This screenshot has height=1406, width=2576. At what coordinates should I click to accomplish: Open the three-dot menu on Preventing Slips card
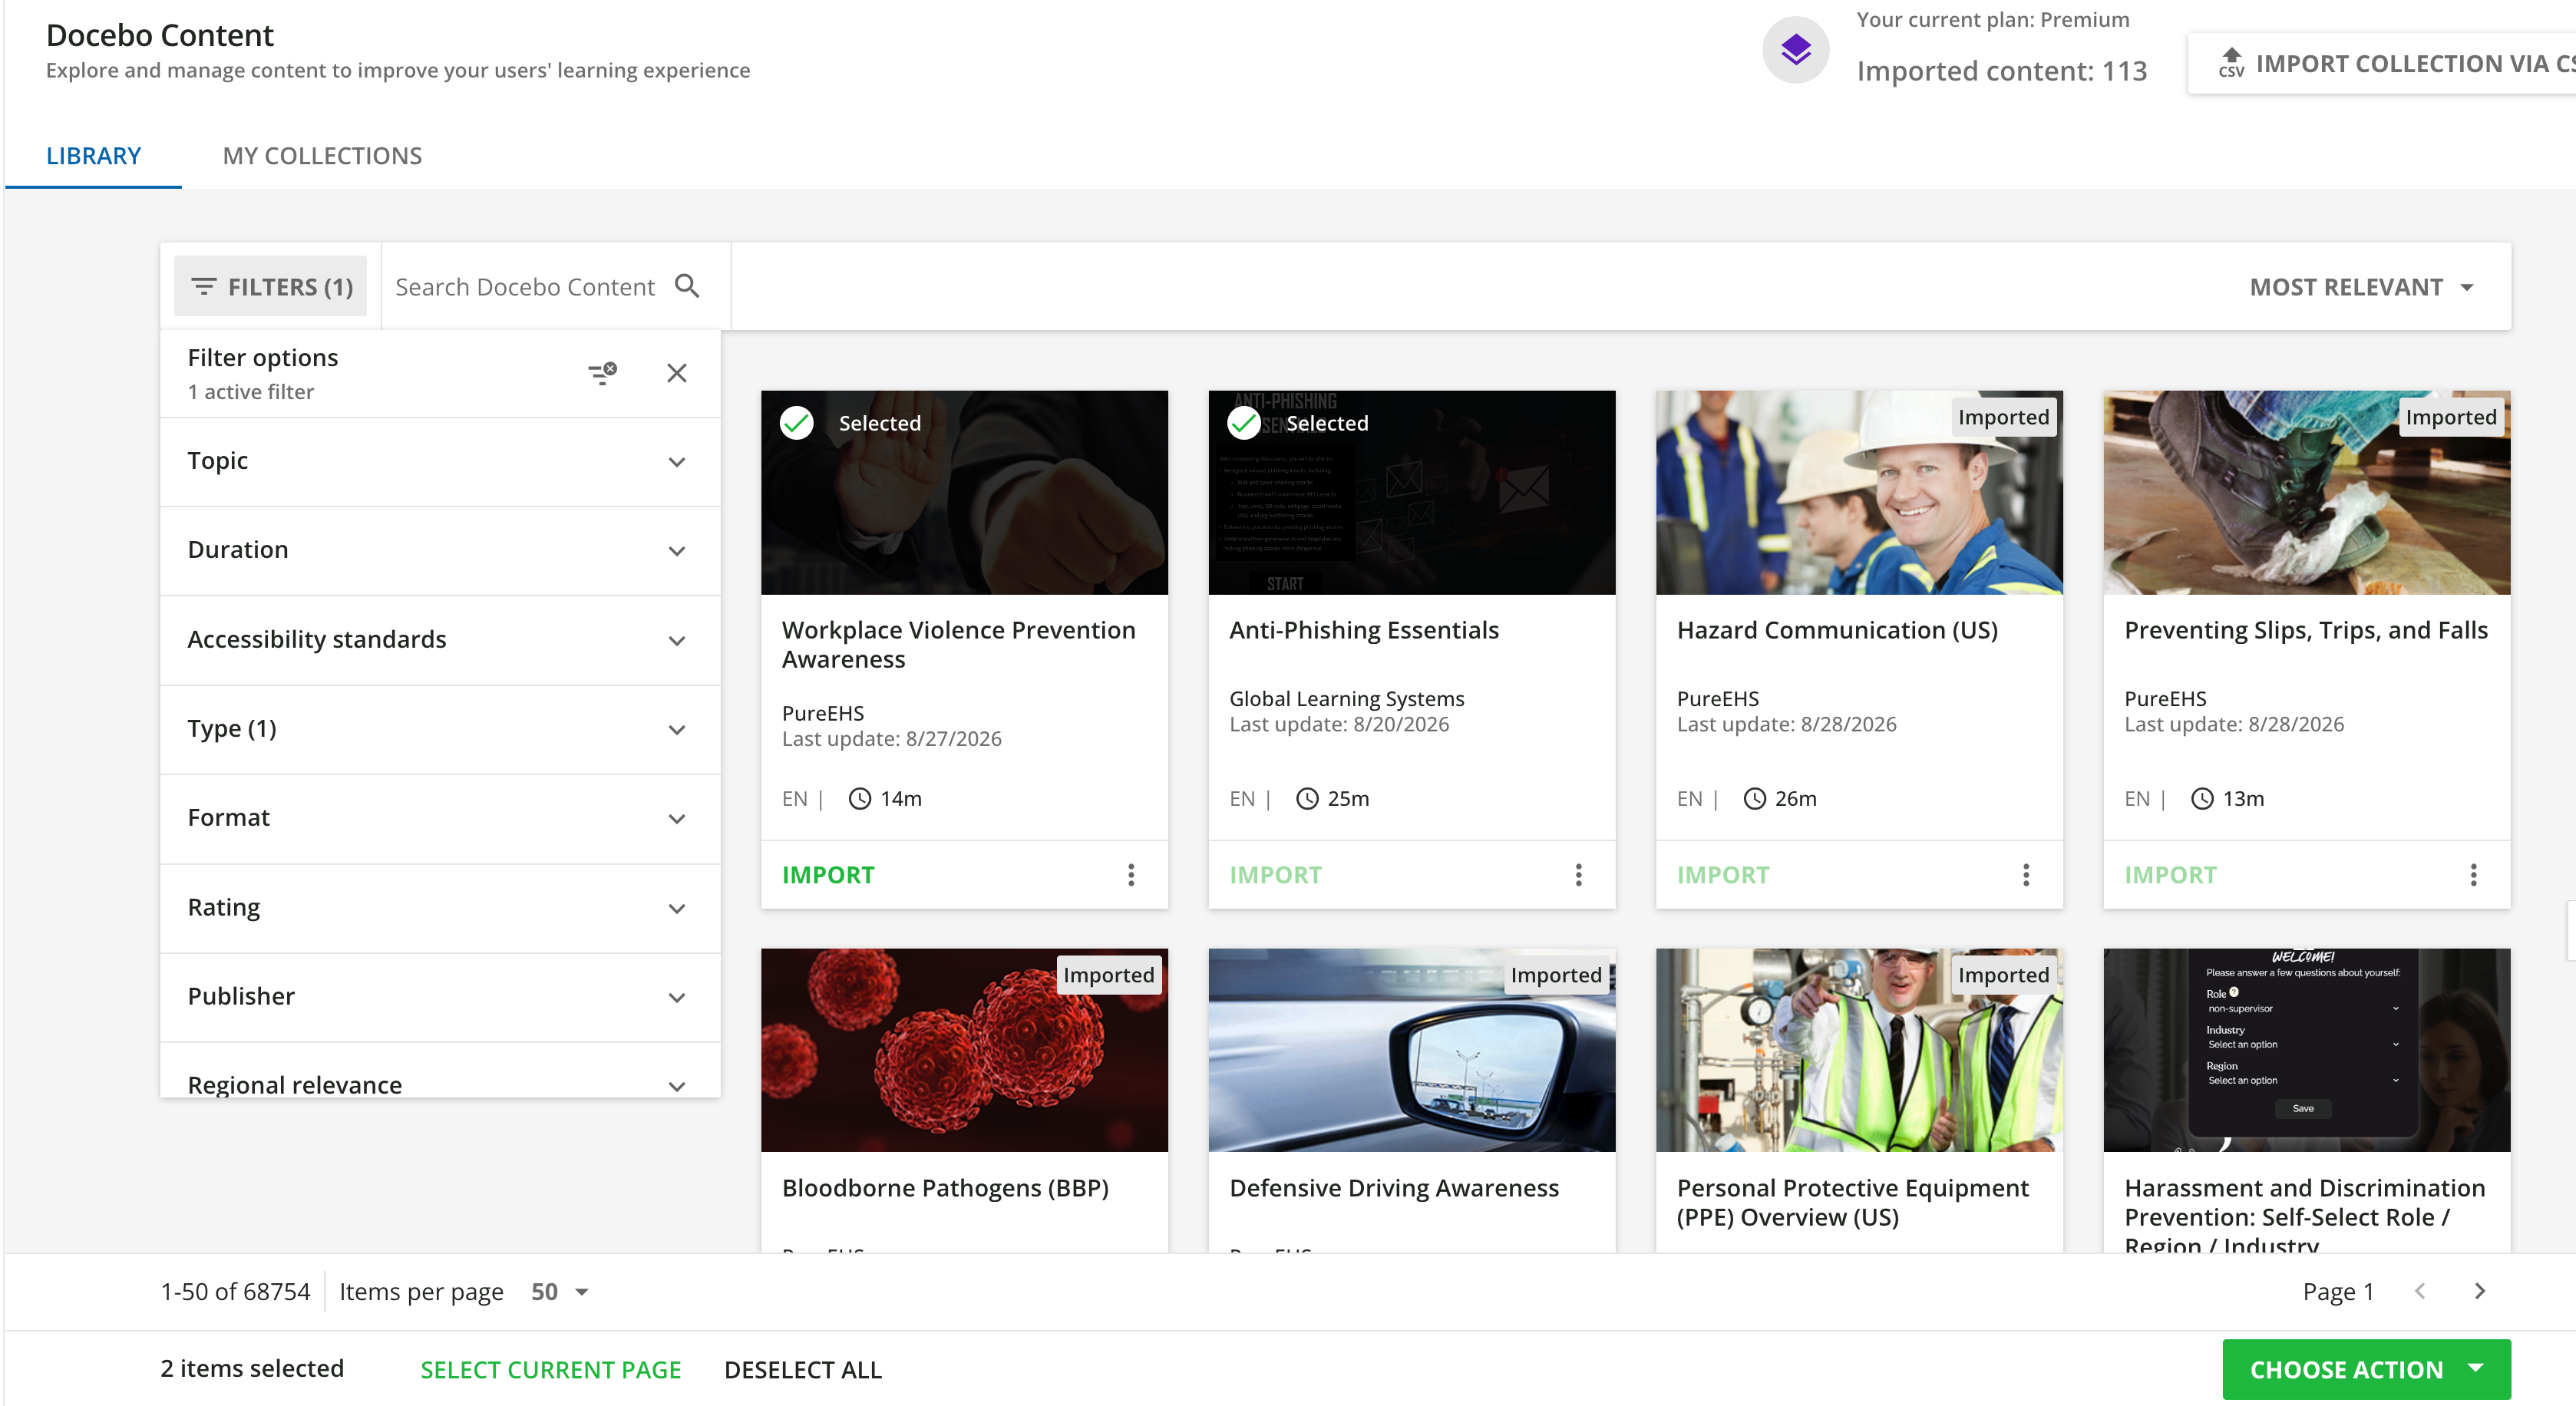[2474, 875]
